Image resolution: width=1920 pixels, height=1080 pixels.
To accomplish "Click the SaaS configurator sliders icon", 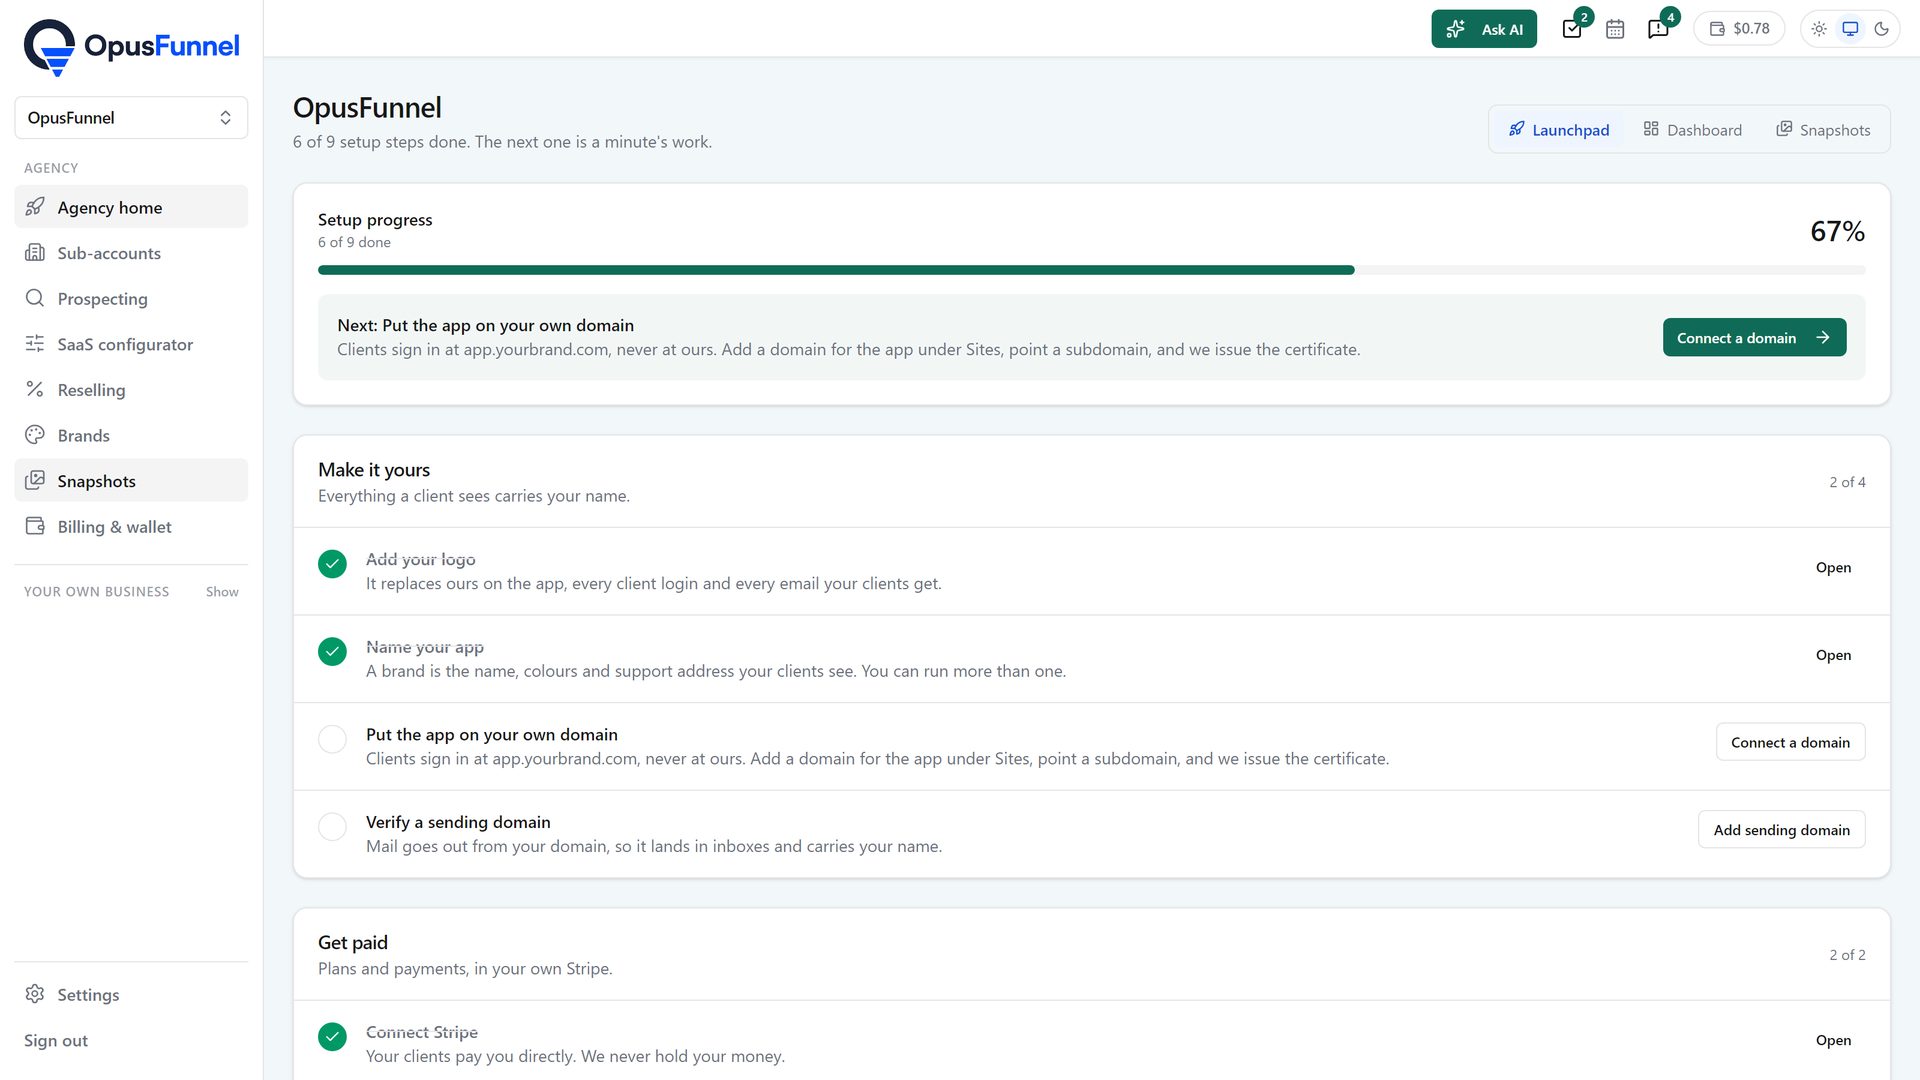I will coord(35,344).
